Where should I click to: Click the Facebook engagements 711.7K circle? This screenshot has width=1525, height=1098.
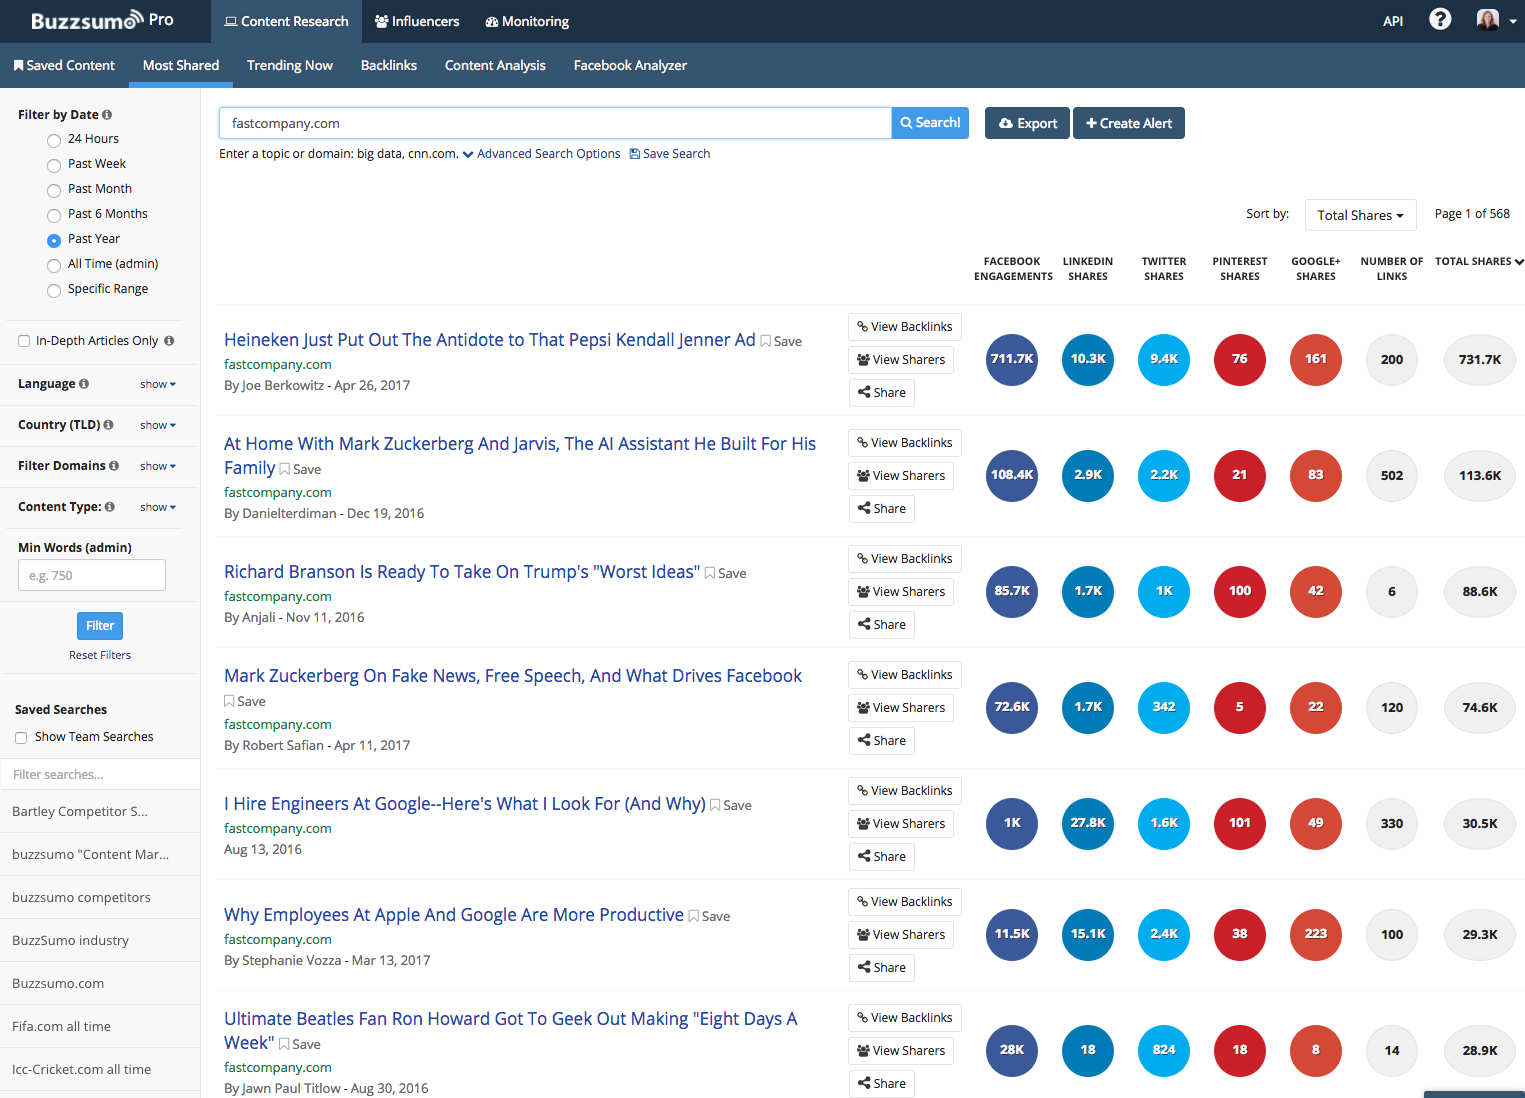click(1011, 359)
